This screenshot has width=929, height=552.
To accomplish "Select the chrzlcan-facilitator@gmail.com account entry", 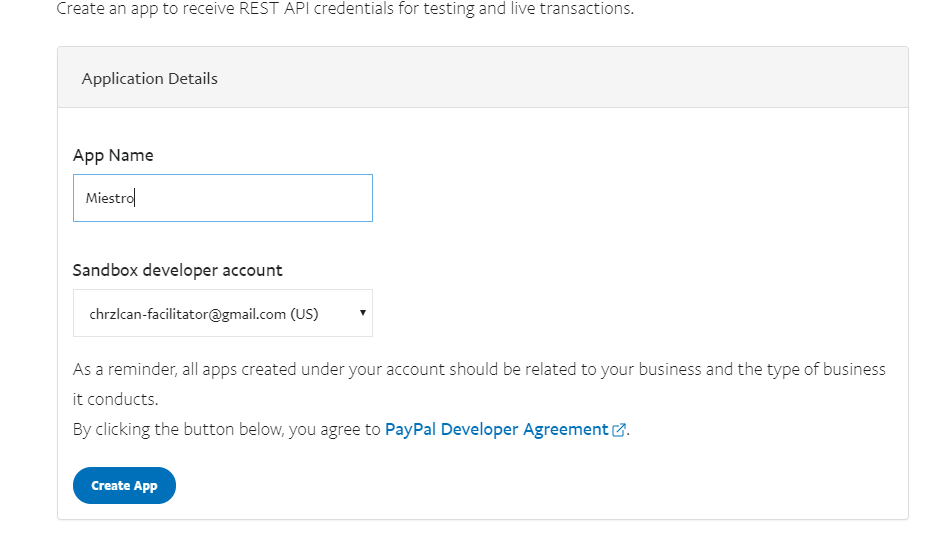I will 187,314.
